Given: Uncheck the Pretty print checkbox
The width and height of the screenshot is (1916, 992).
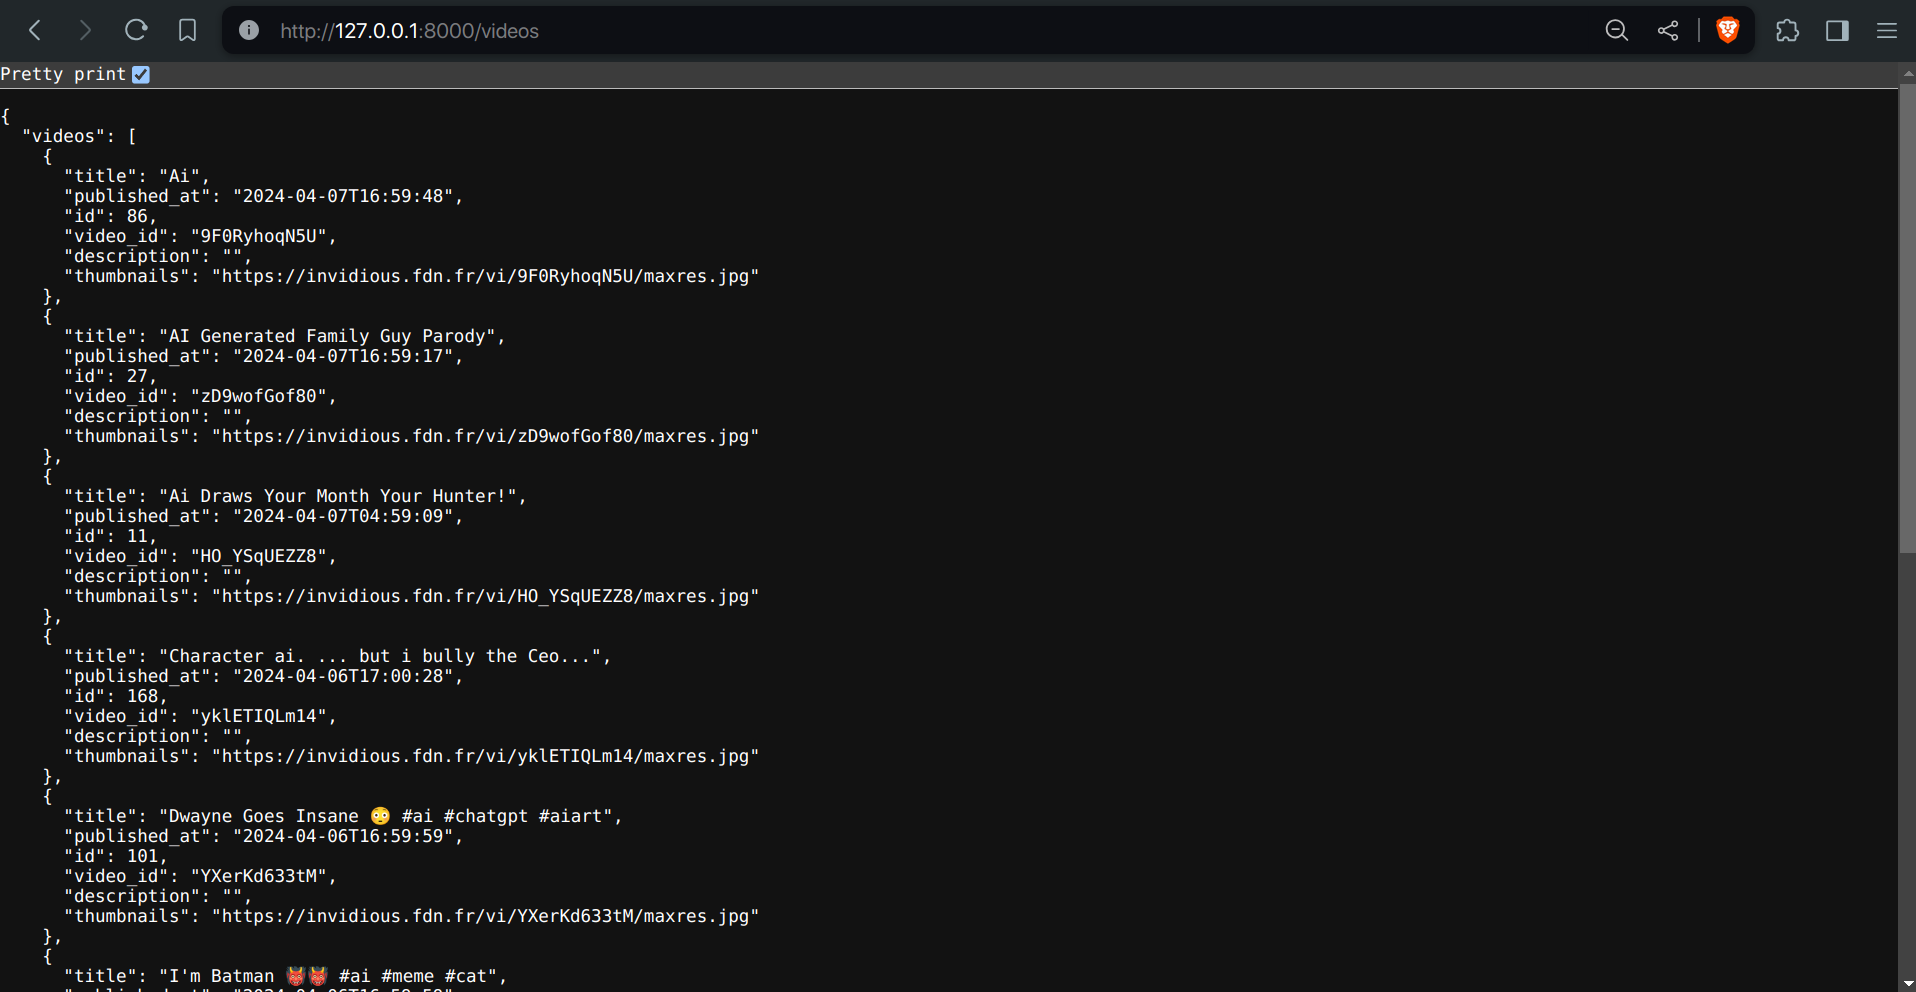Looking at the screenshot, I should point(141,74).
